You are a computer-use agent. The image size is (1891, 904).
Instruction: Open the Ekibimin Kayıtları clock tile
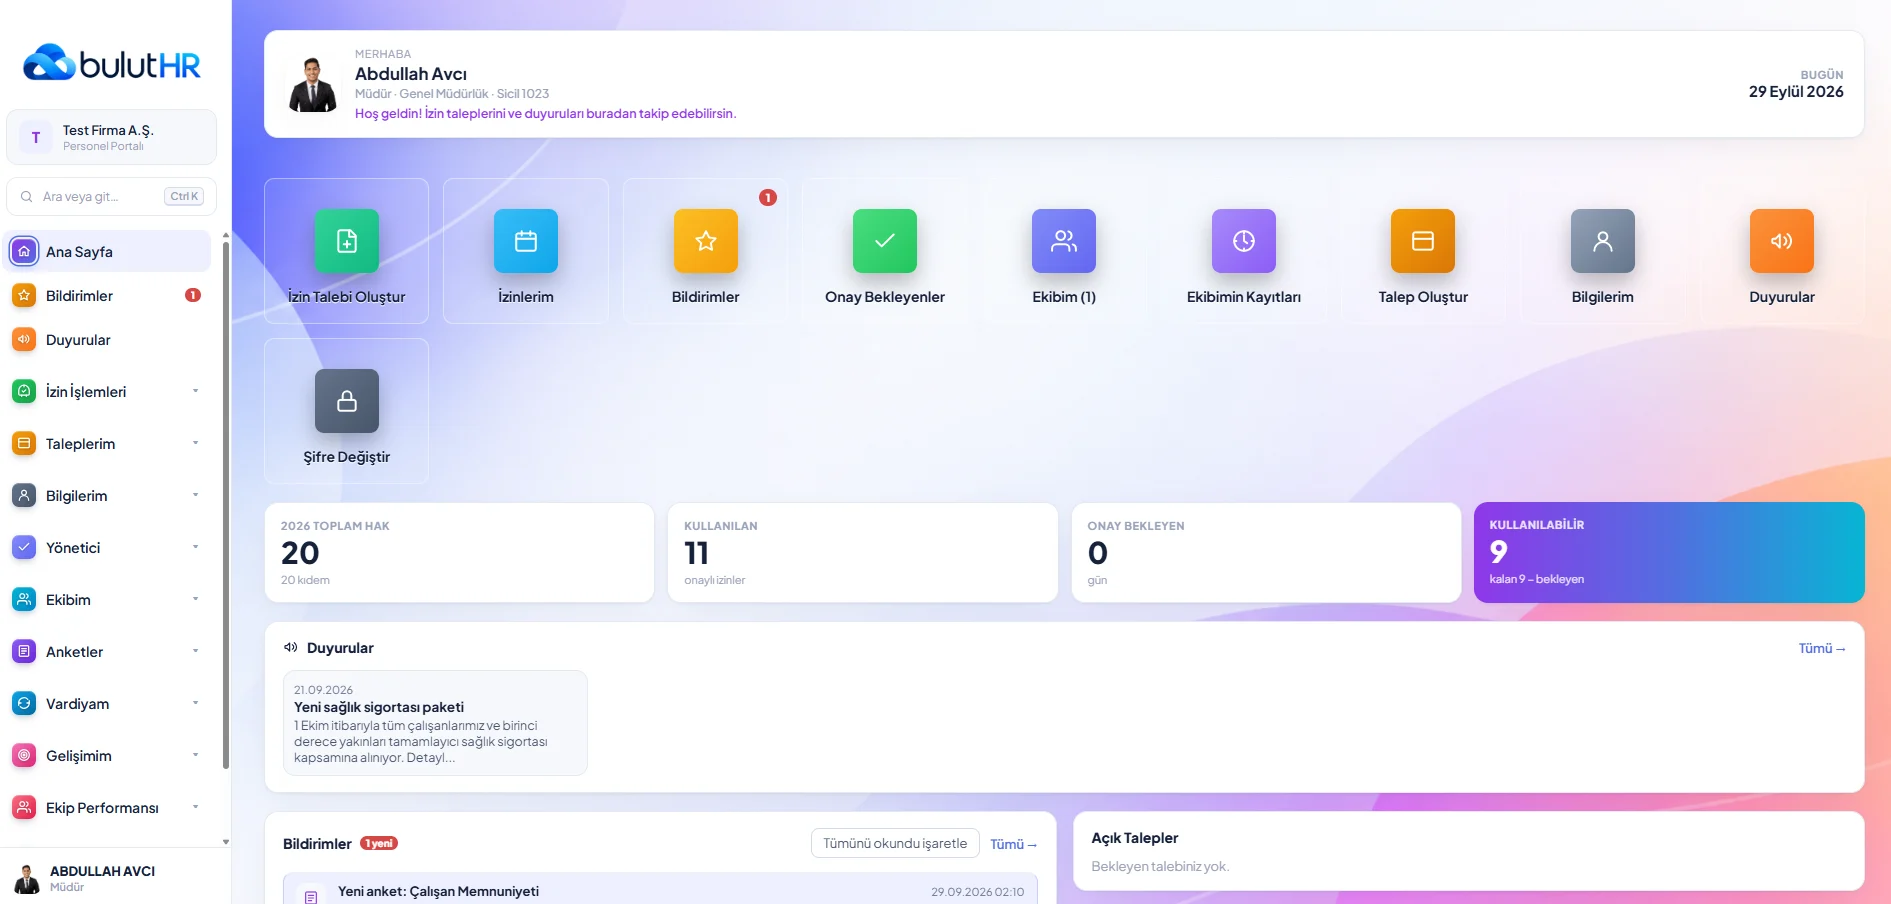pyautogui.click(x=1243, y=251)
